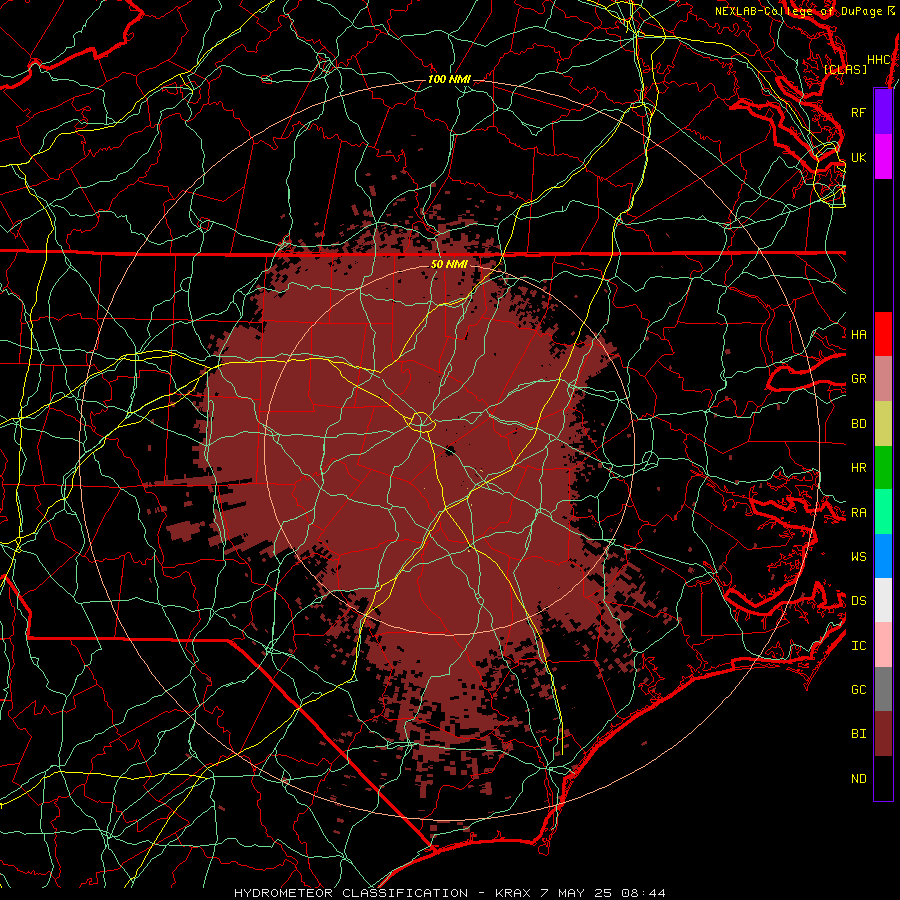Click the "NEXLAB-College of DuPage" credit text
This screenshot has height=900, width=900.
coord(798,11)
